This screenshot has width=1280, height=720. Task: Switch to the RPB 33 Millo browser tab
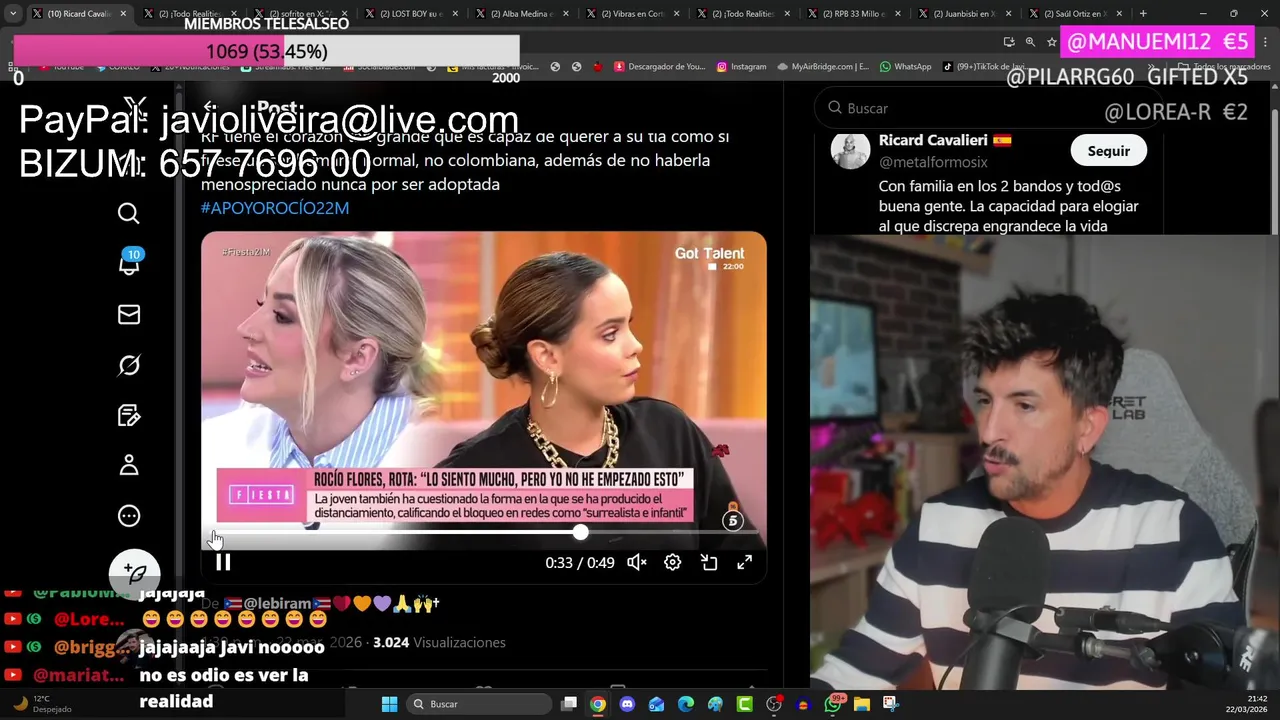[x=854, y=14]
